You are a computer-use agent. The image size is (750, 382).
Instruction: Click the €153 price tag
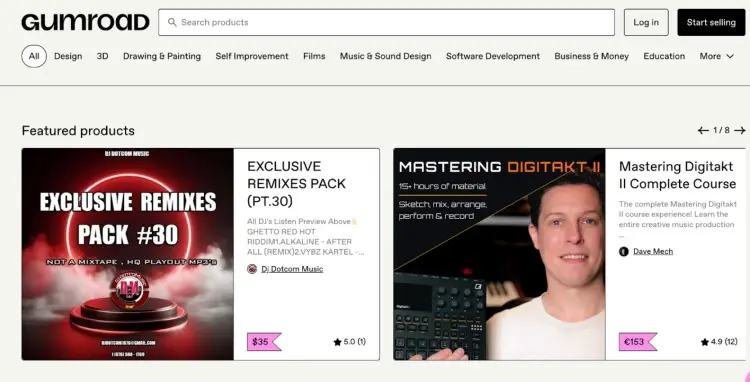coord(638,342)
